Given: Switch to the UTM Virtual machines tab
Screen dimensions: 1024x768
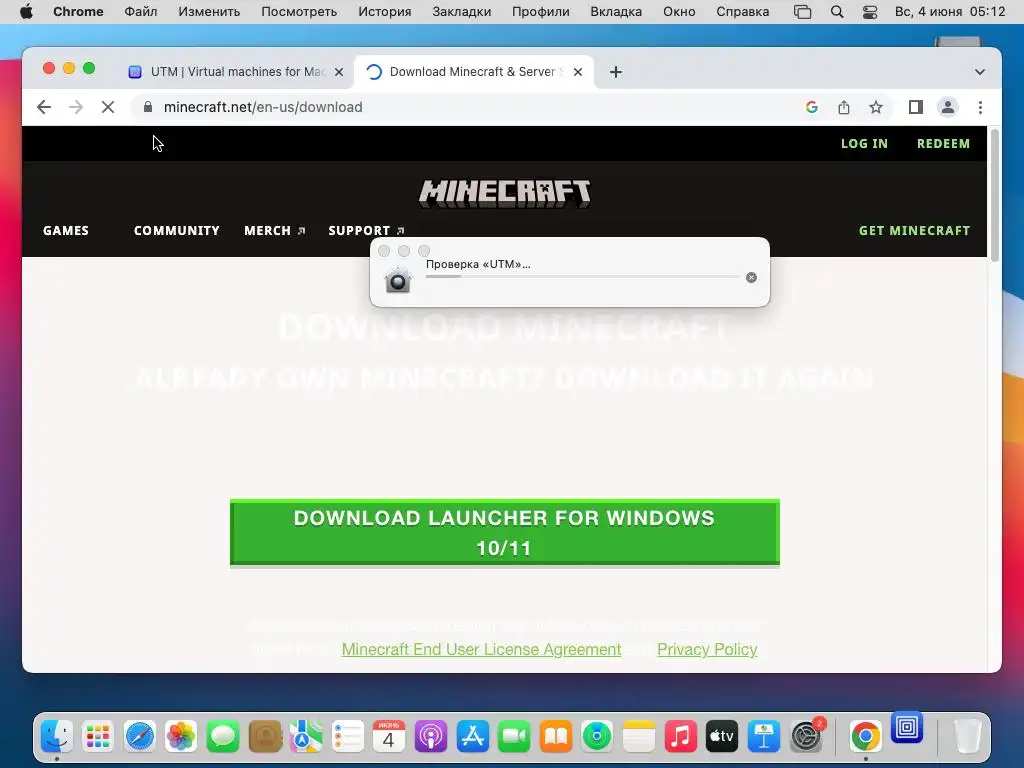Looking at the screenshot, I should click(x=235, y=72).
